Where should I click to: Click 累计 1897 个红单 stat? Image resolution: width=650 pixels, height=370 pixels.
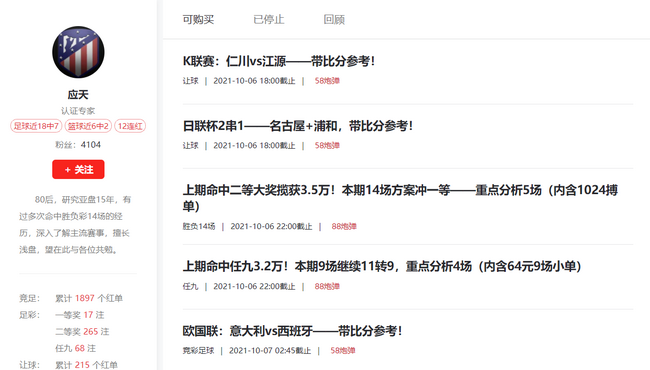tap(89, 298)
